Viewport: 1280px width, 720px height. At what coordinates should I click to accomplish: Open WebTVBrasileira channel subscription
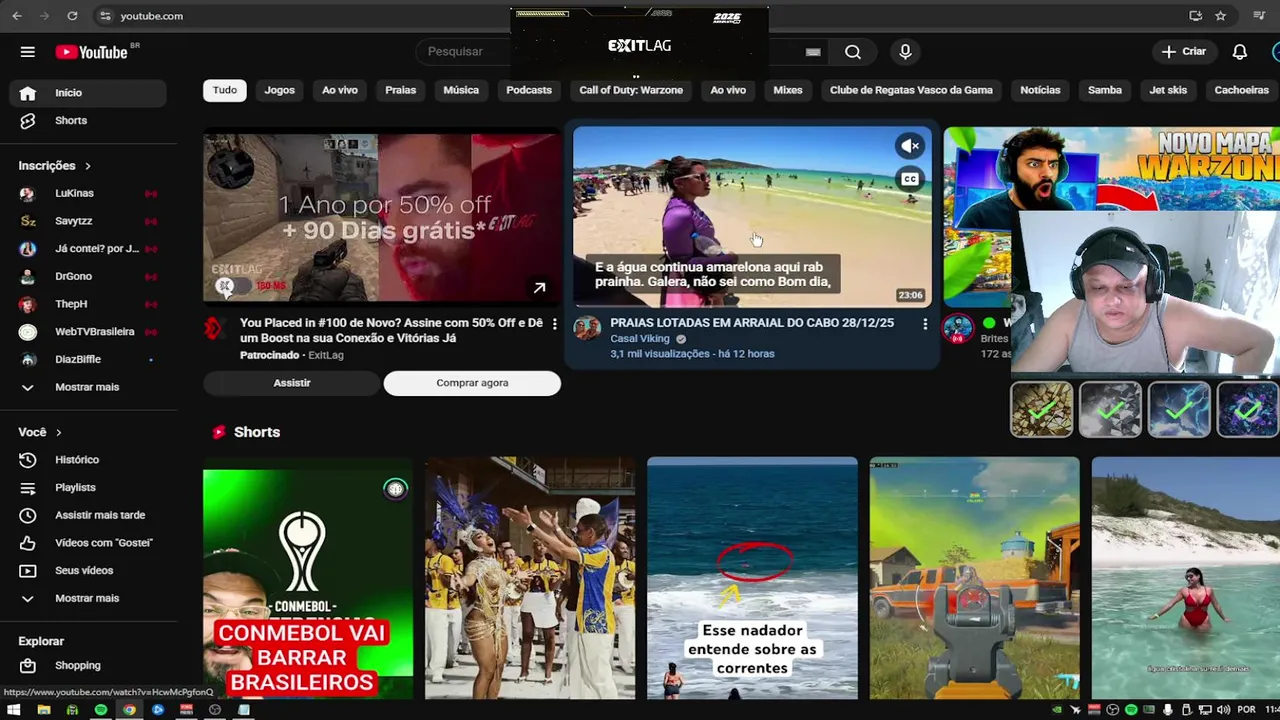pyautogui.click(x=88, y=331)
